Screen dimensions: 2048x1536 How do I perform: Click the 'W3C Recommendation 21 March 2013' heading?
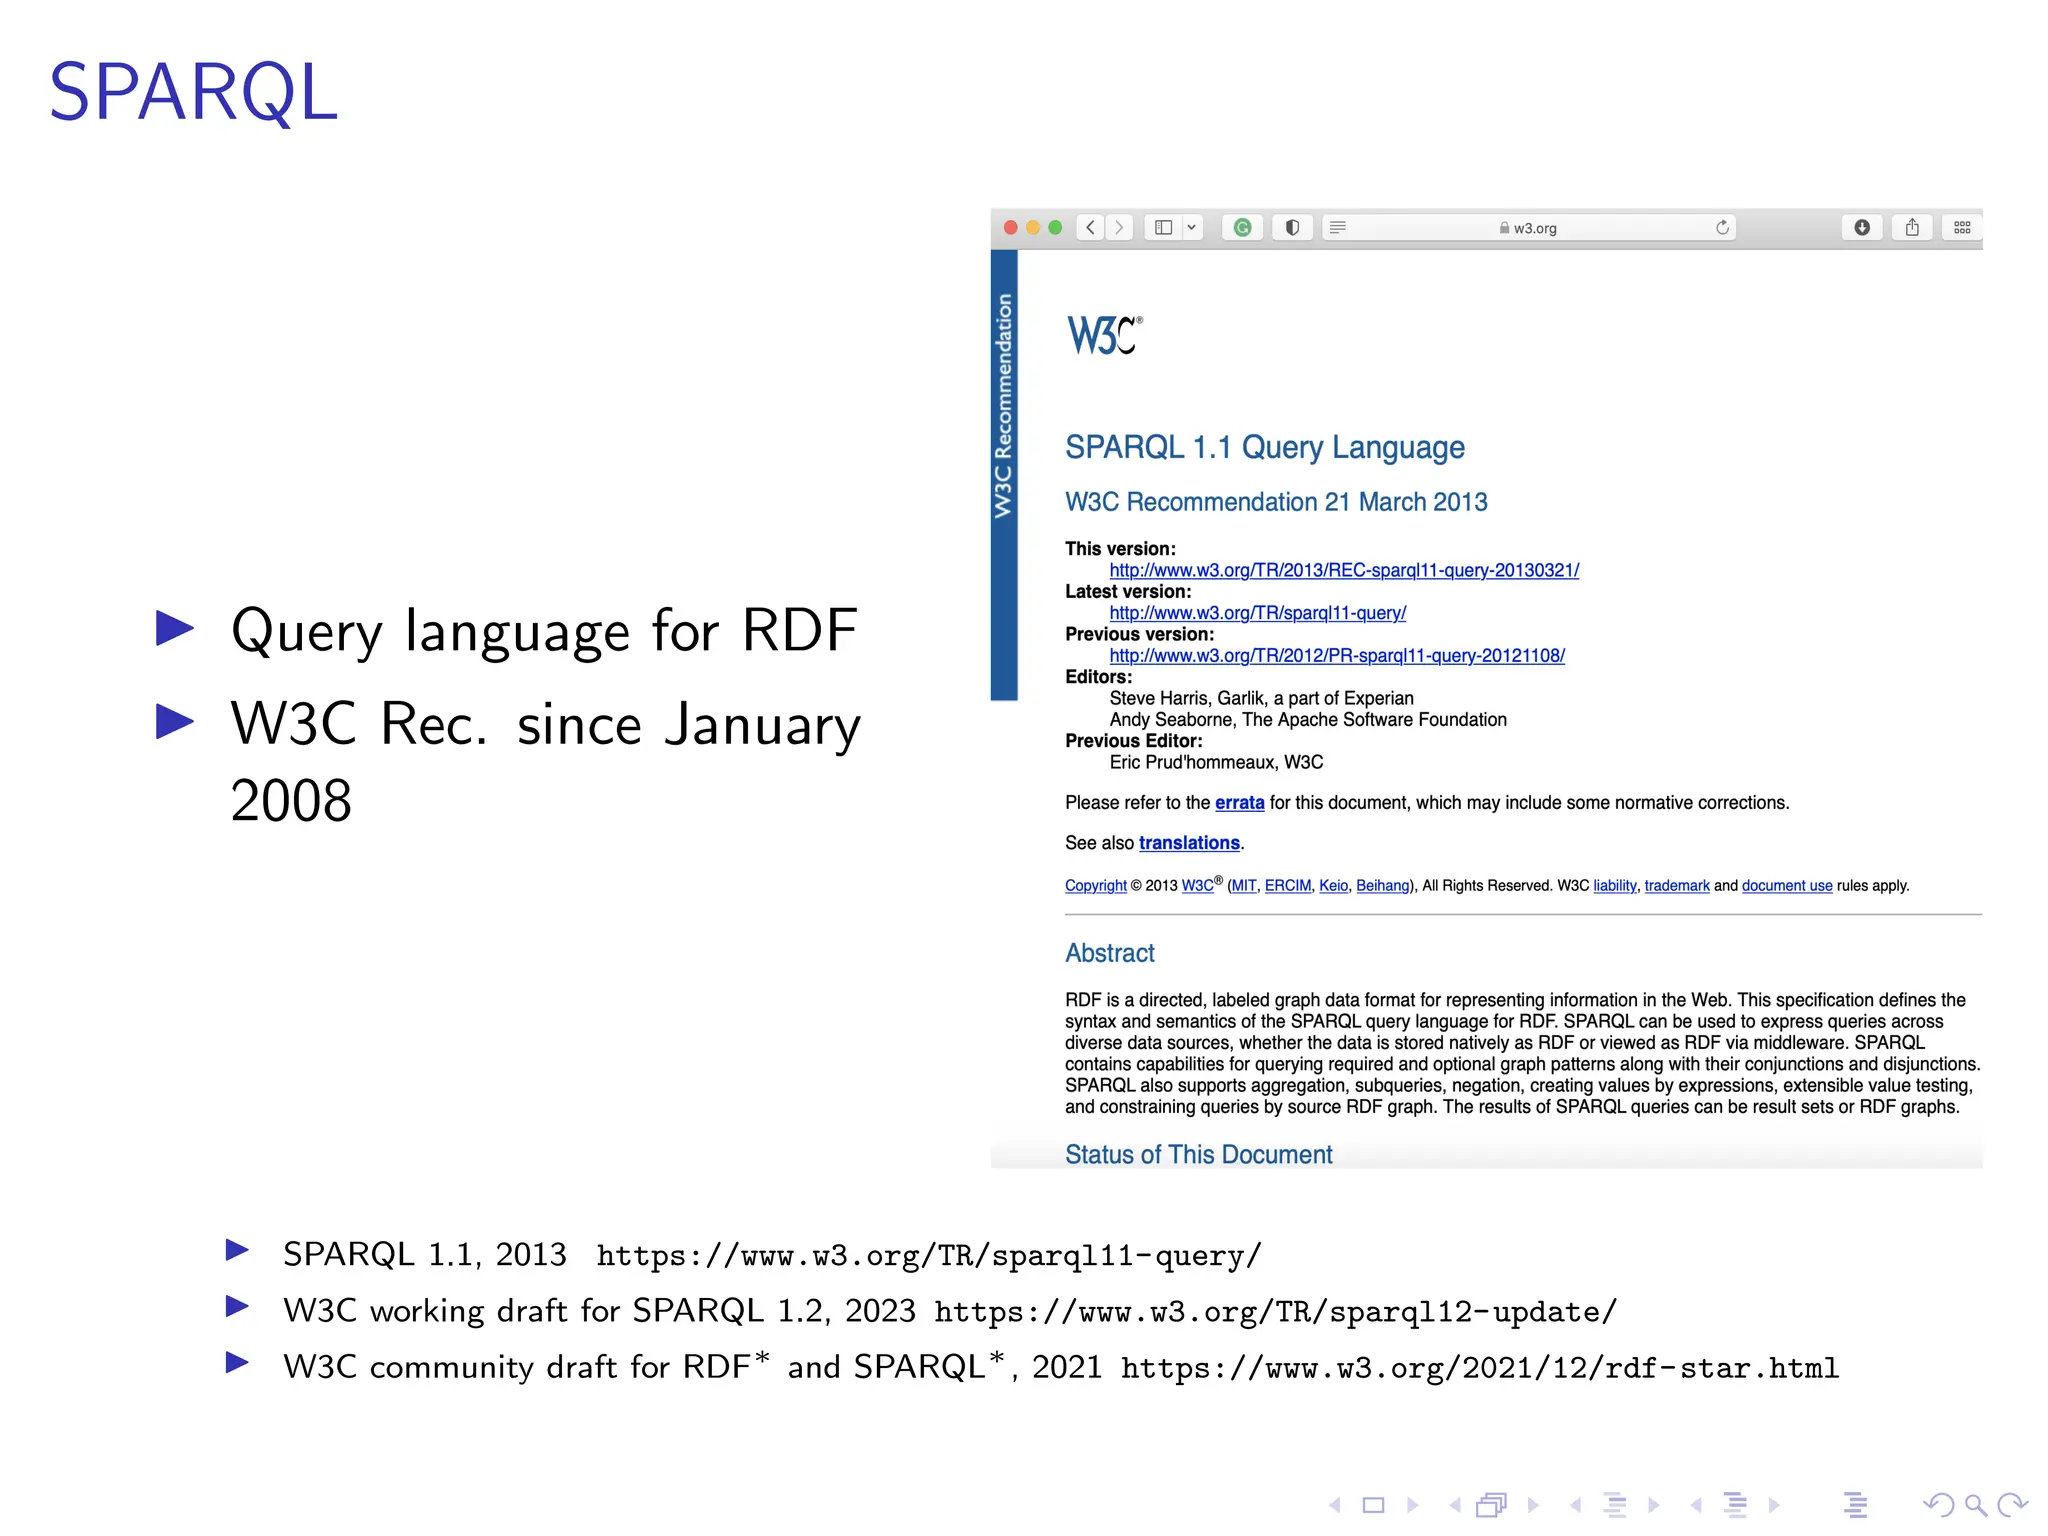[1276, 502]
